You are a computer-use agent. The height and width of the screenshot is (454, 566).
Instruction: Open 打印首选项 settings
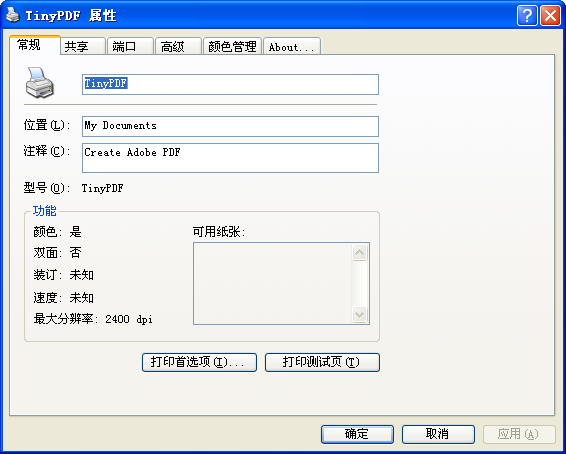point(199,362)
